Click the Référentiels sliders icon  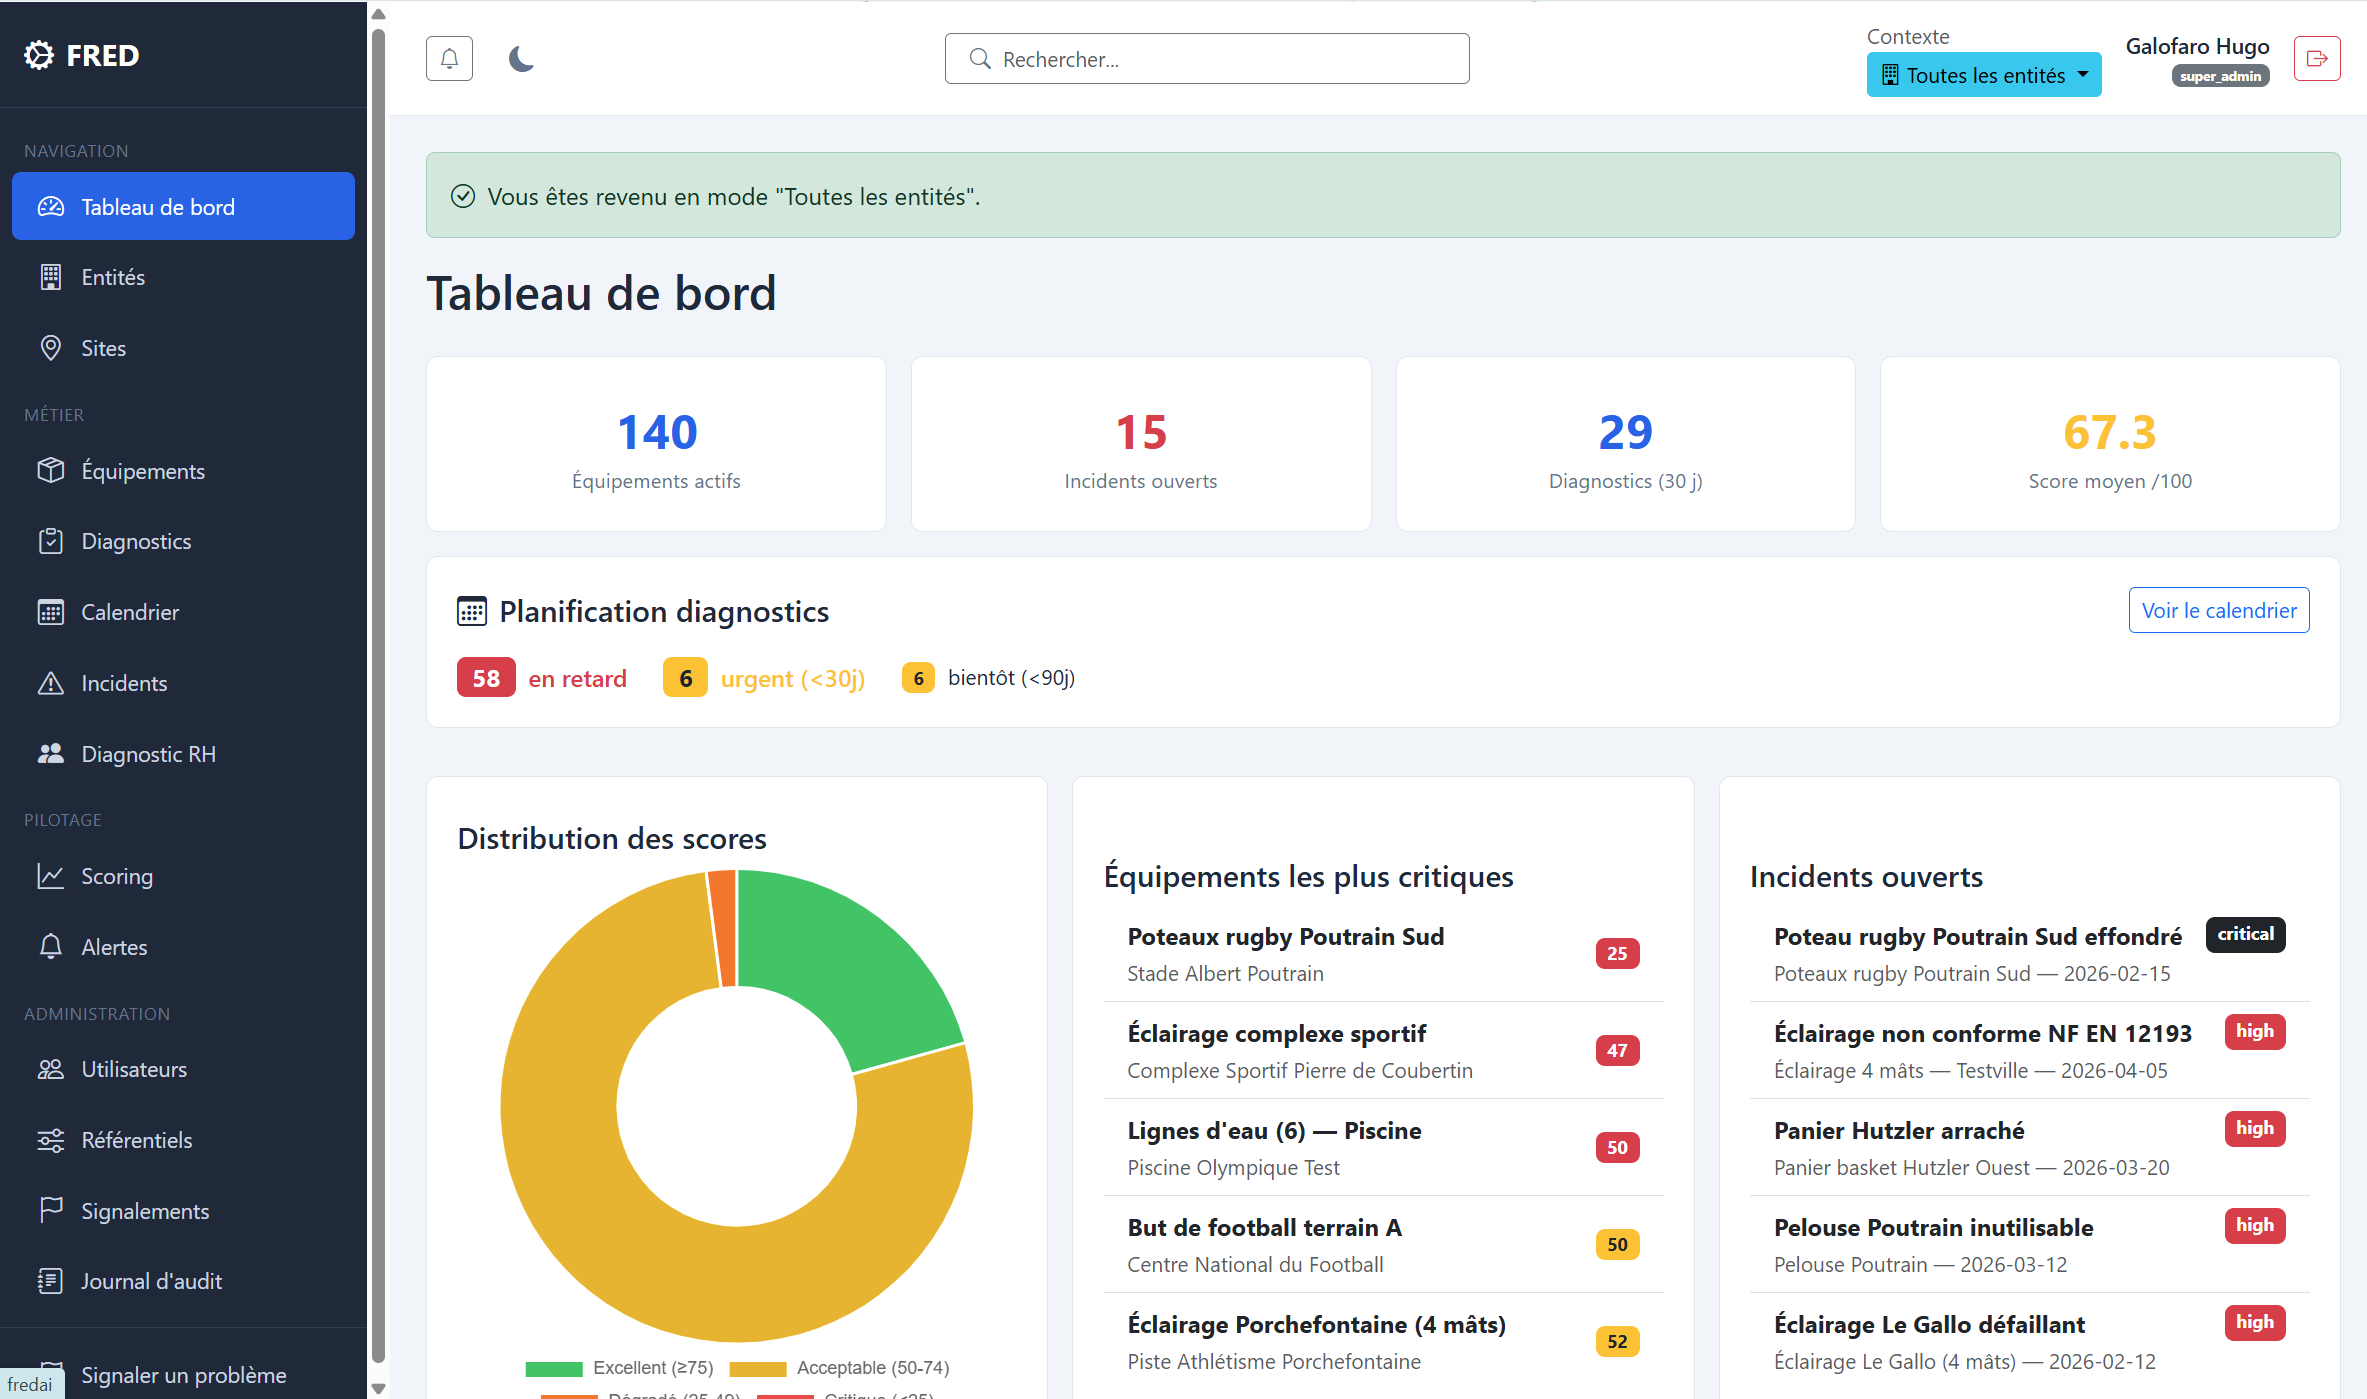[51, 1139]
